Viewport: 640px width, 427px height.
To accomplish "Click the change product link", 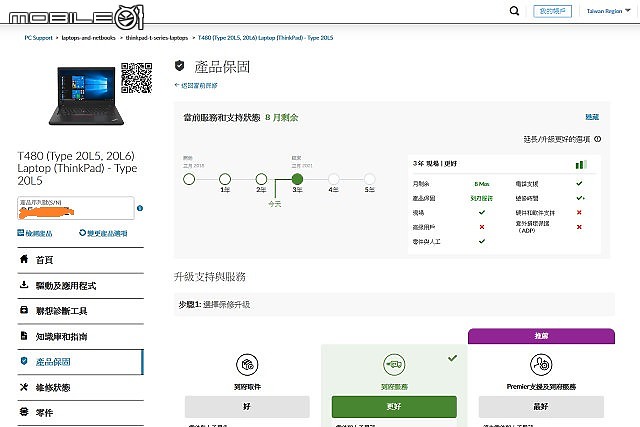I will pos(103,233).
